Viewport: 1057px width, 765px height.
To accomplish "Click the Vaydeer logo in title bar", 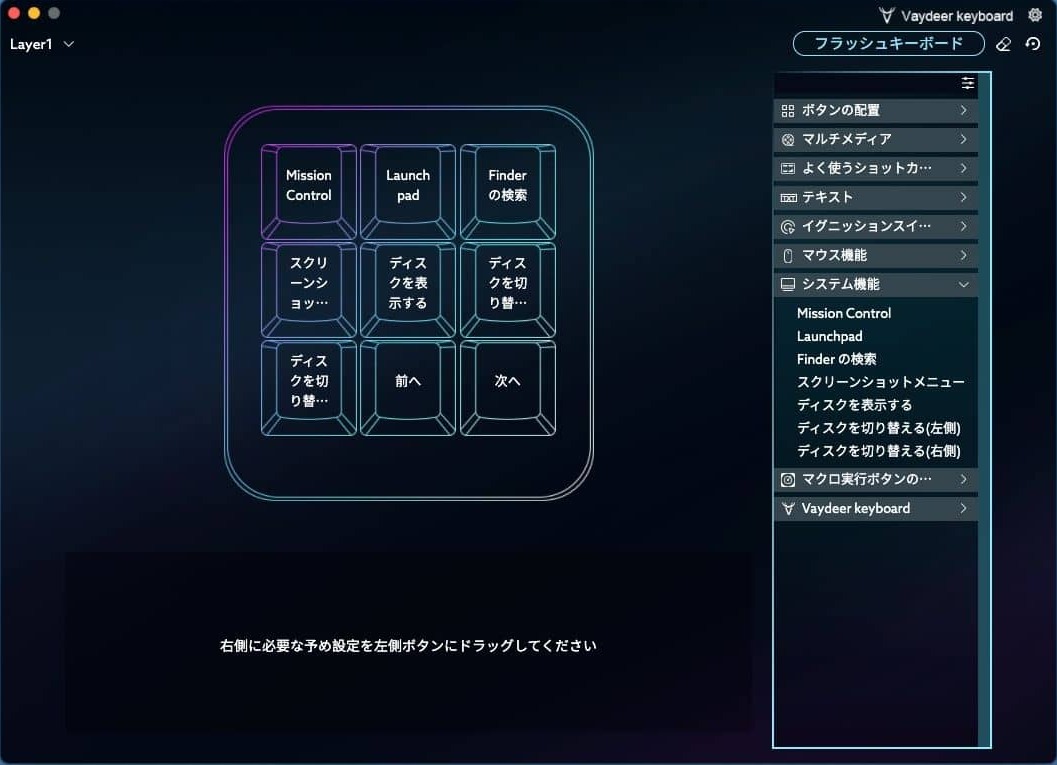I will pyautogui.click(x=886, y=15).
